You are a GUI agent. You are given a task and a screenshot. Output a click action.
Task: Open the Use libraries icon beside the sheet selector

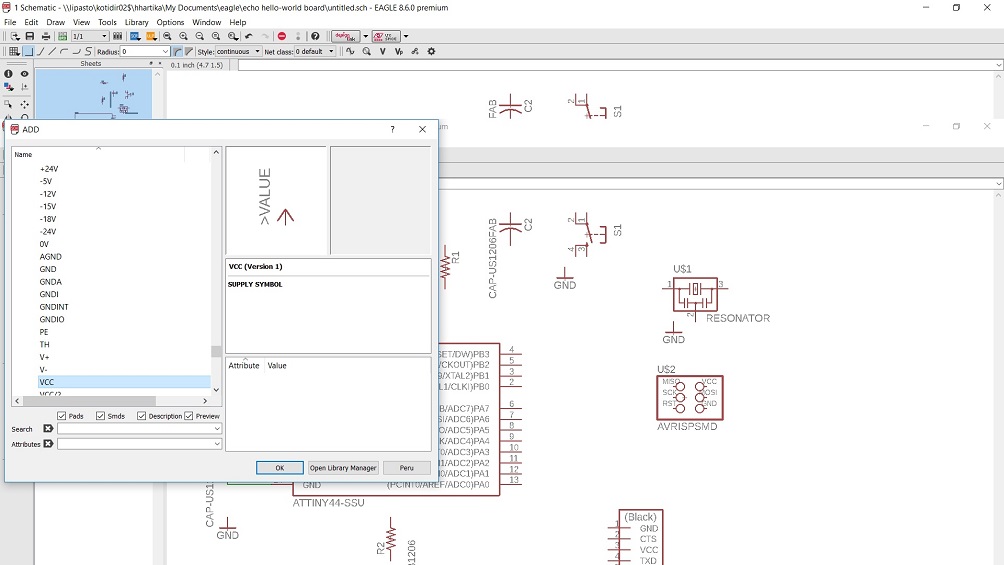117,37
